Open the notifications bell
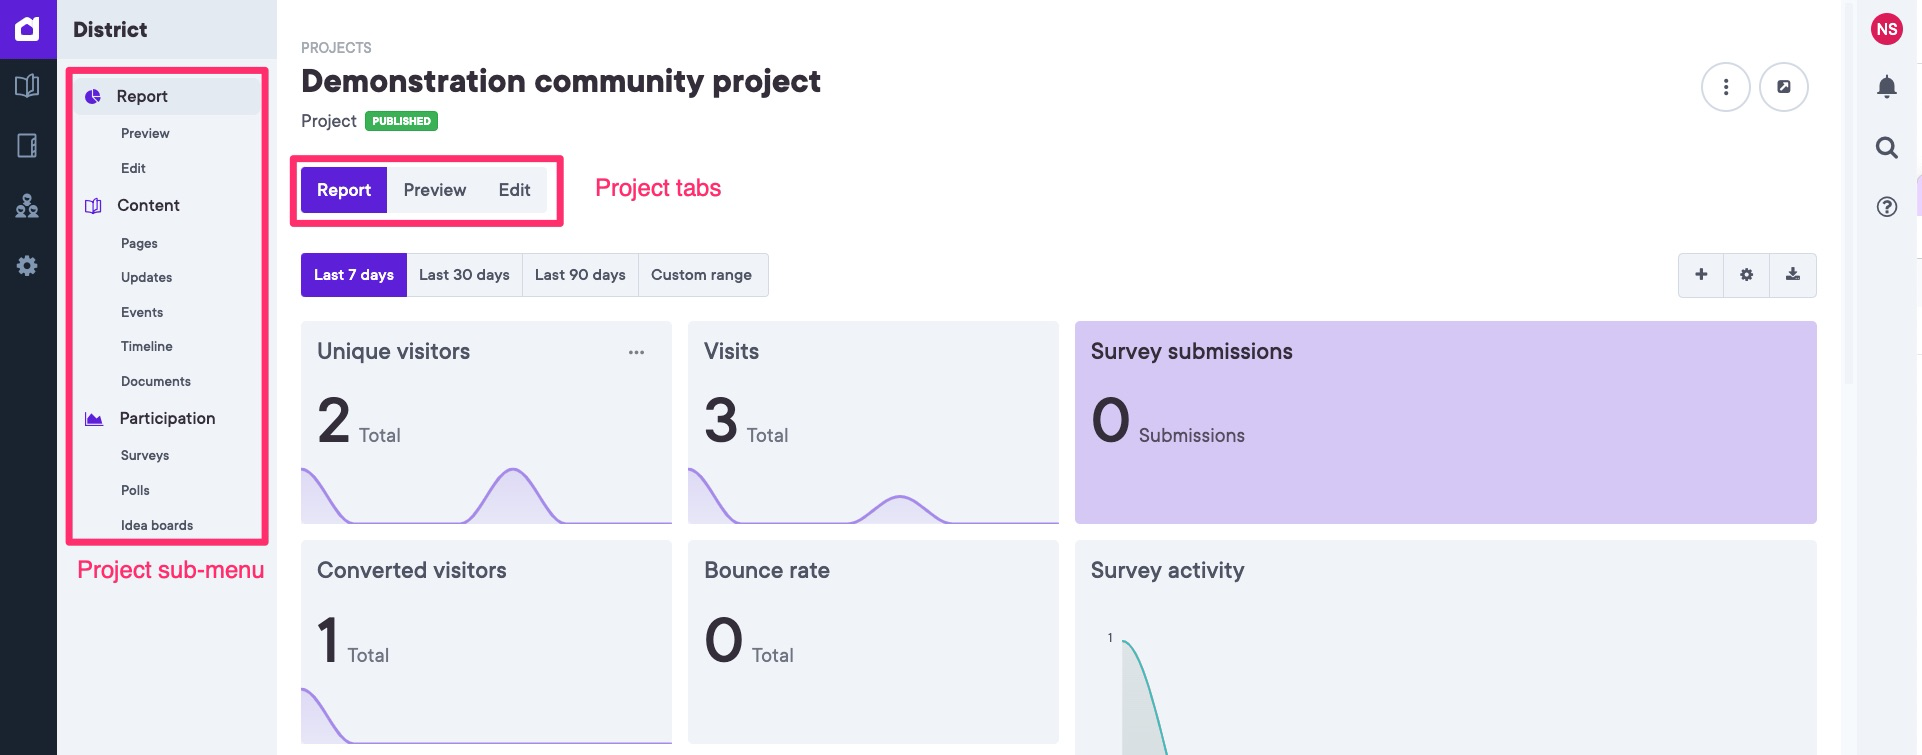Viewport: 1922px width, 755px height. point(1886,88)
